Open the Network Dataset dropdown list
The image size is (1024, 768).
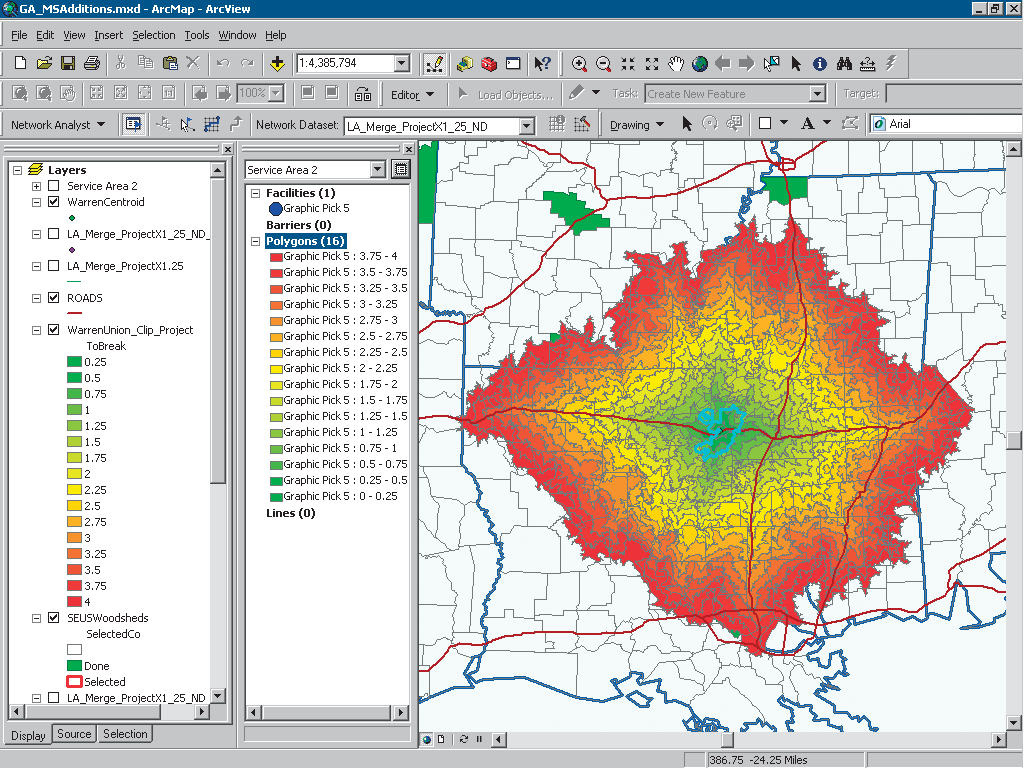coord(526,126)
